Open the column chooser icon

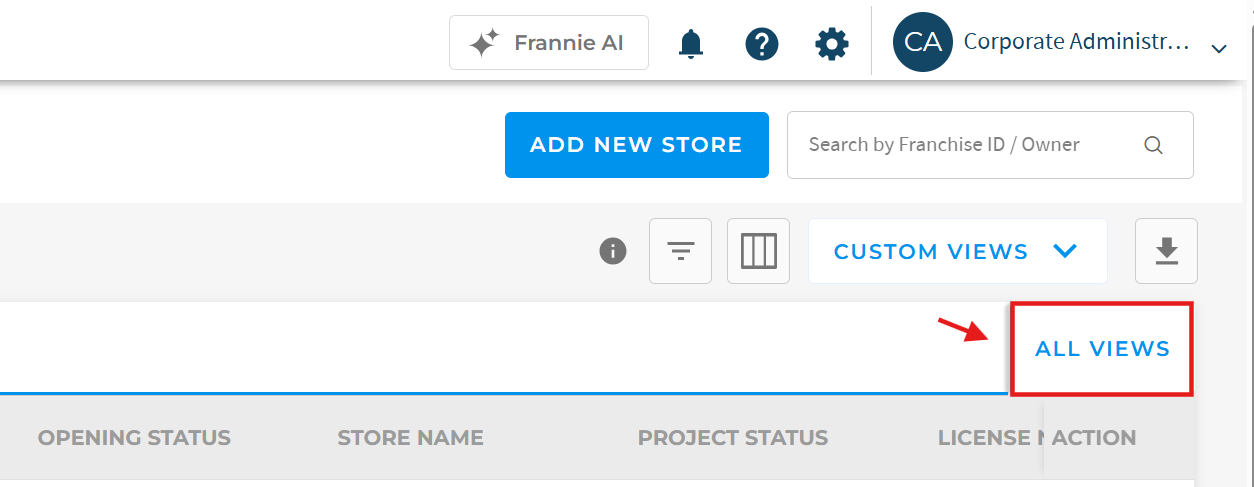coord(758,251)
